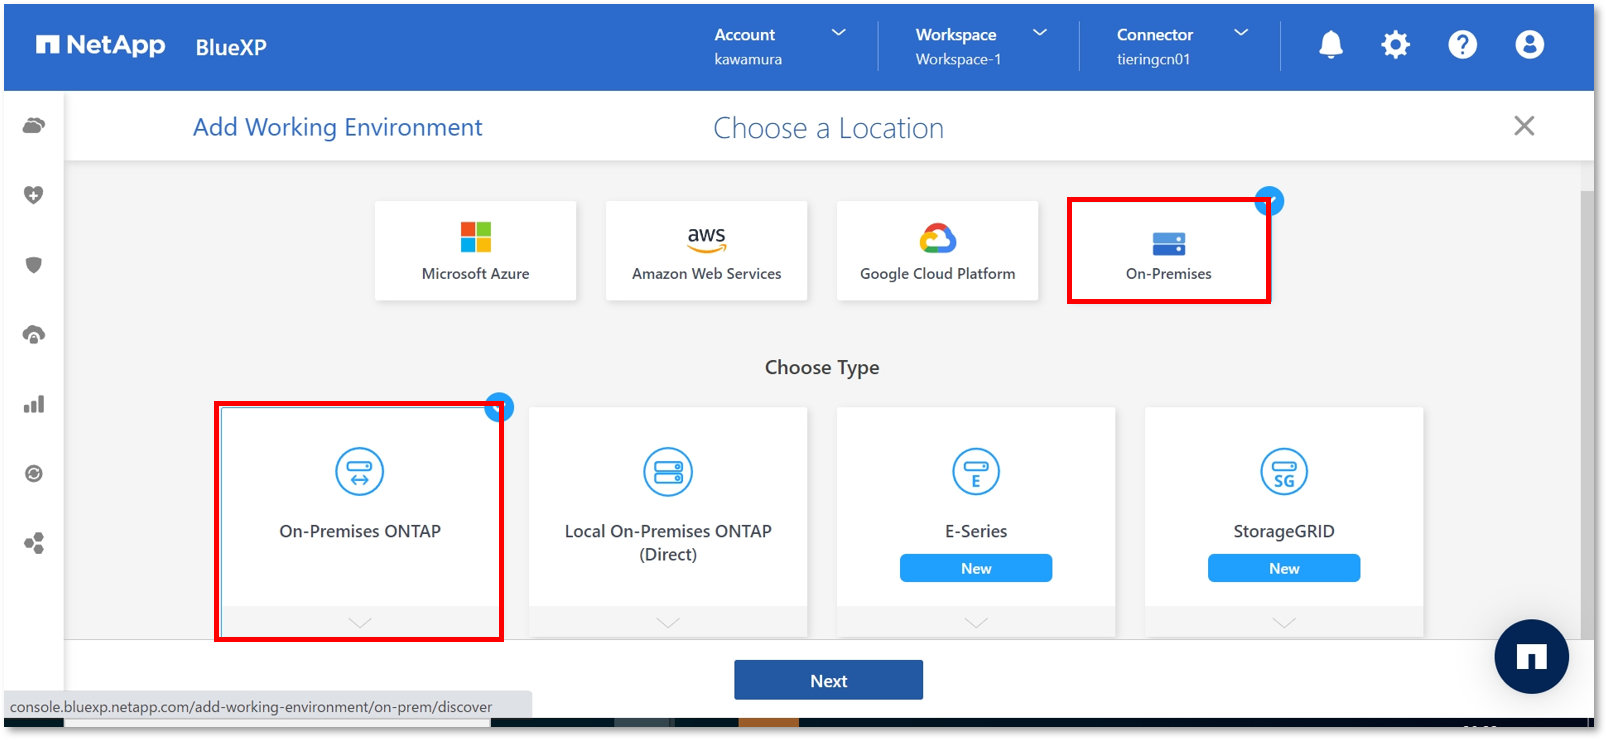Click the Choose Type heading

(822, 367)
